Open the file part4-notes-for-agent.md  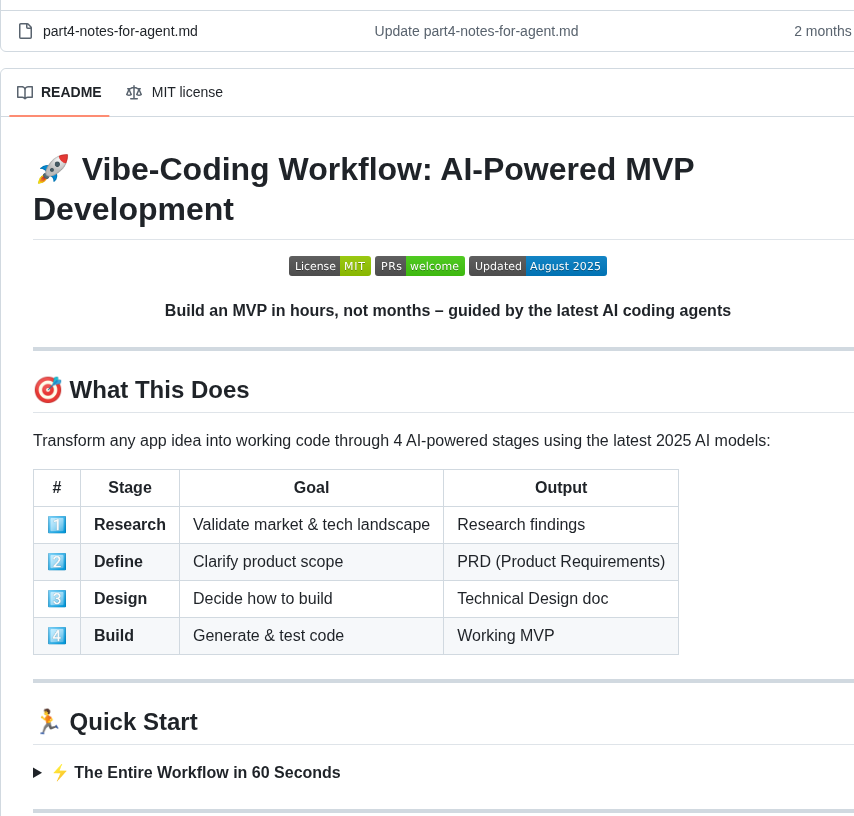[x=120, y=31]
